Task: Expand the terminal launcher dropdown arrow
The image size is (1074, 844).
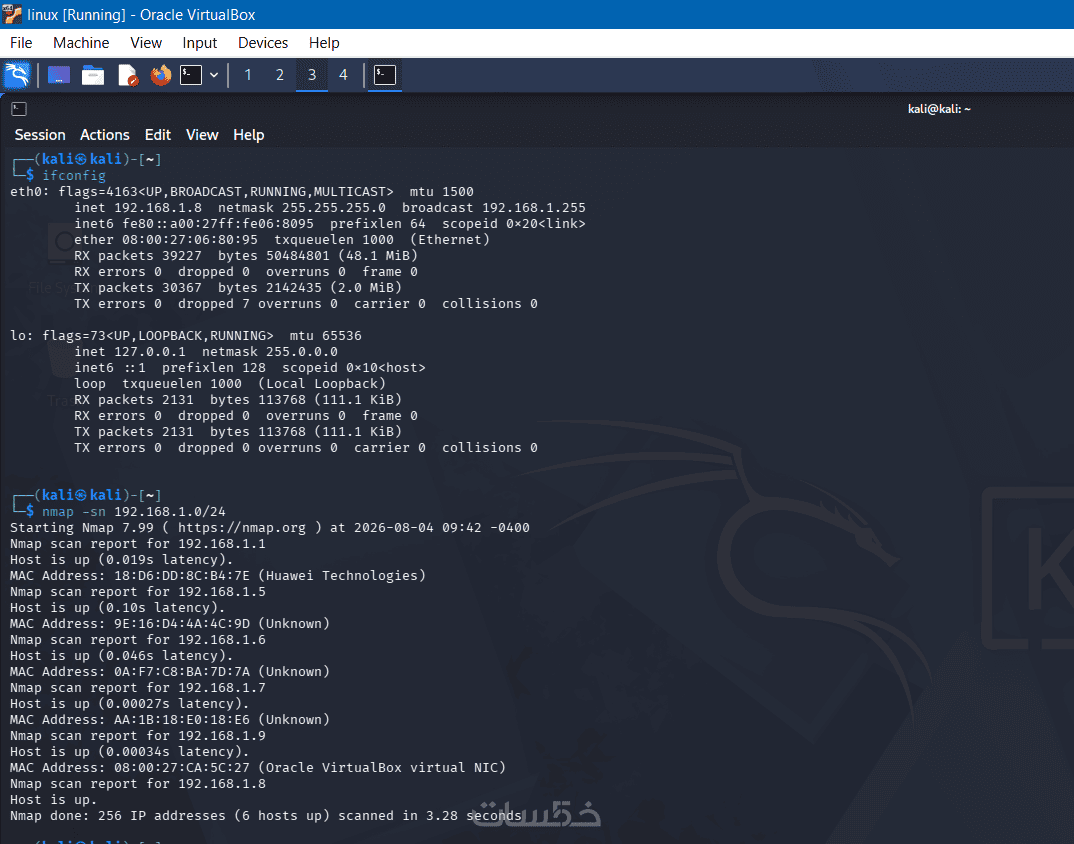Action: (x=214, y=75)
